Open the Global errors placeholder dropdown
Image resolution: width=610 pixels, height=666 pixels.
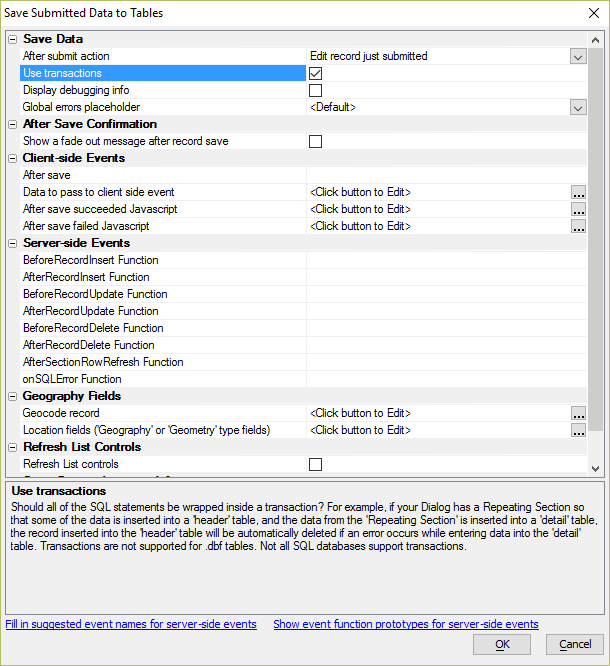(x=578, y=107)
